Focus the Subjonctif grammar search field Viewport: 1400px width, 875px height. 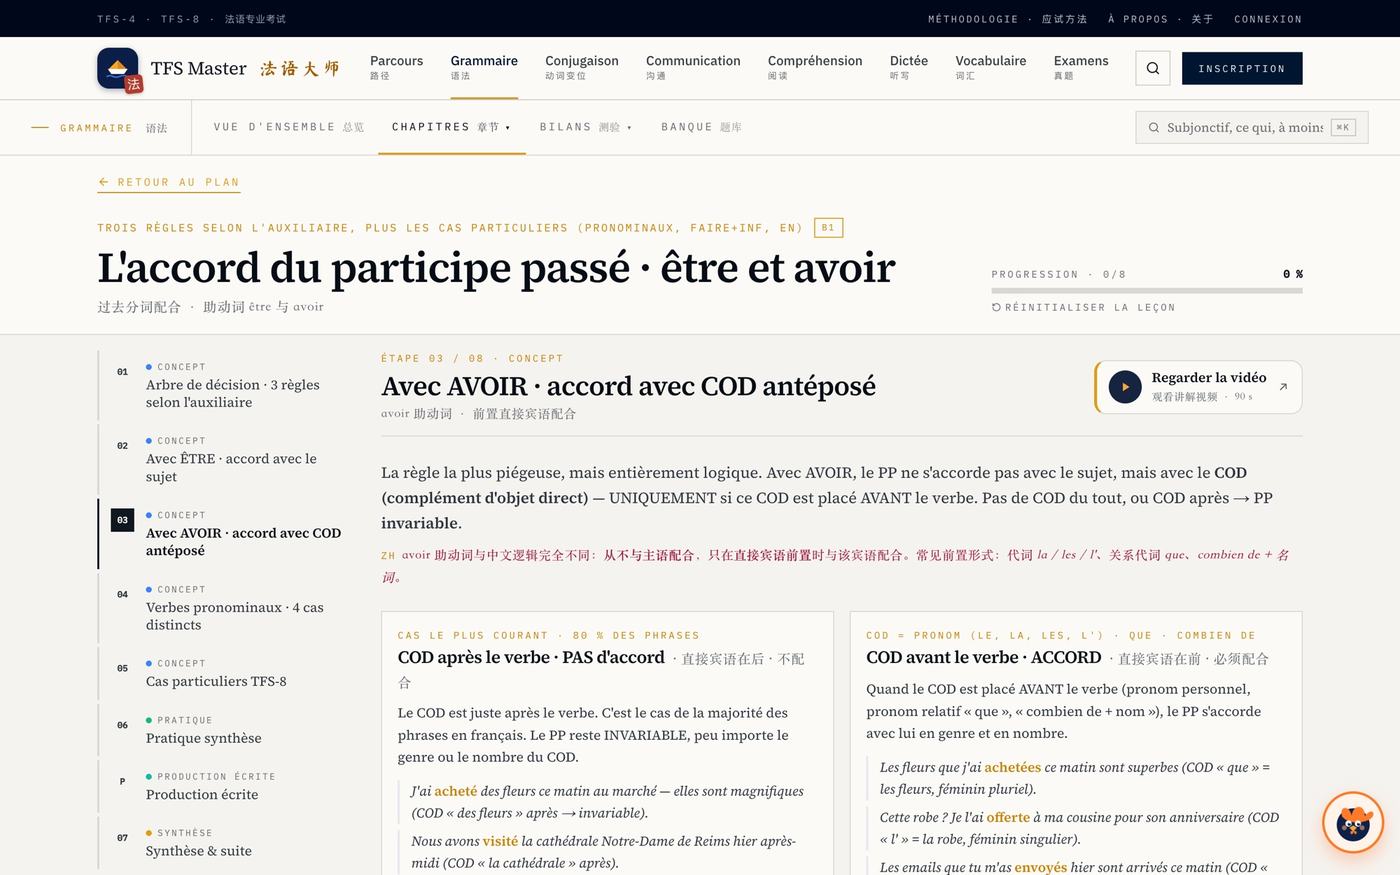(x=1252, y=127)
